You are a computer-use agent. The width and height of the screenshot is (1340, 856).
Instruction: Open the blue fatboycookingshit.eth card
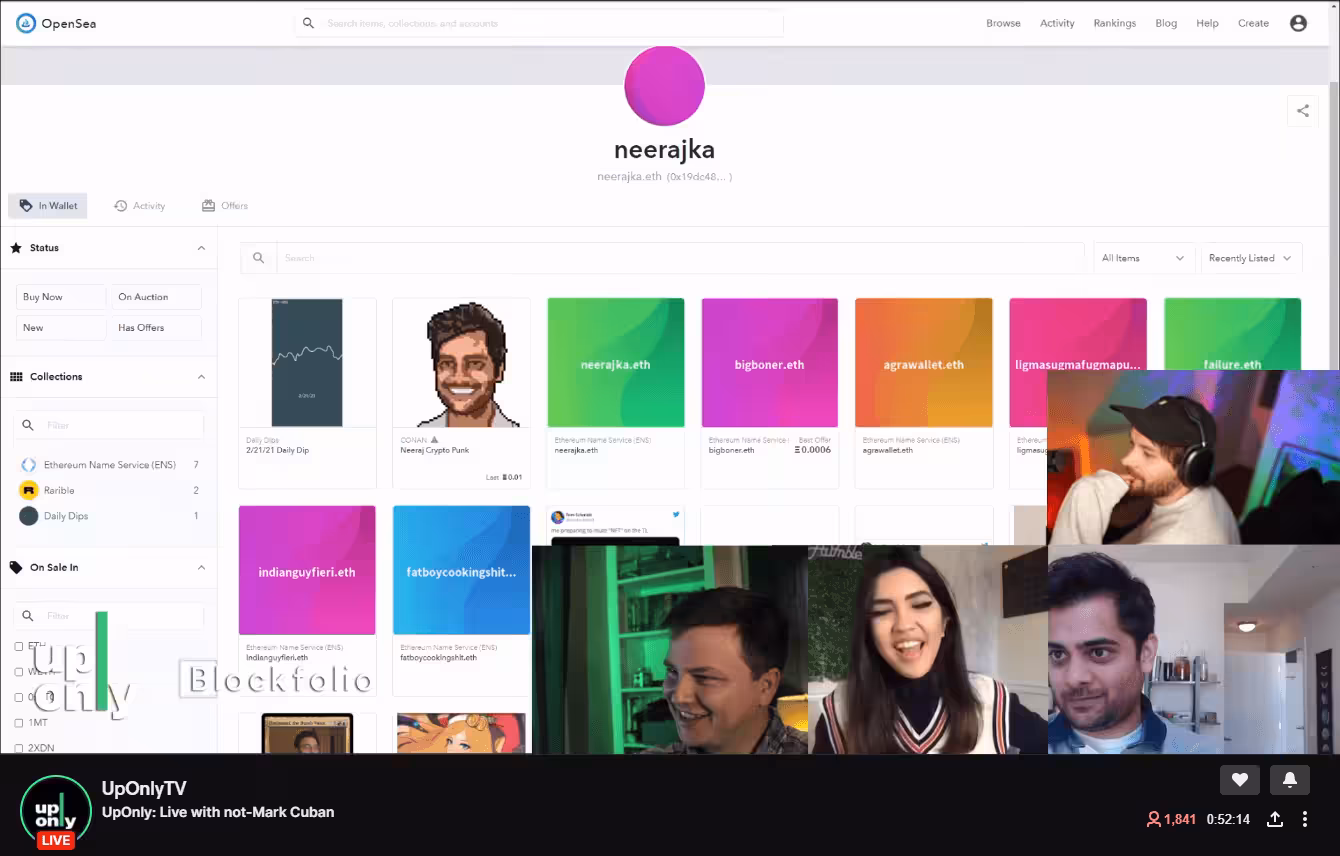point(461,600)
